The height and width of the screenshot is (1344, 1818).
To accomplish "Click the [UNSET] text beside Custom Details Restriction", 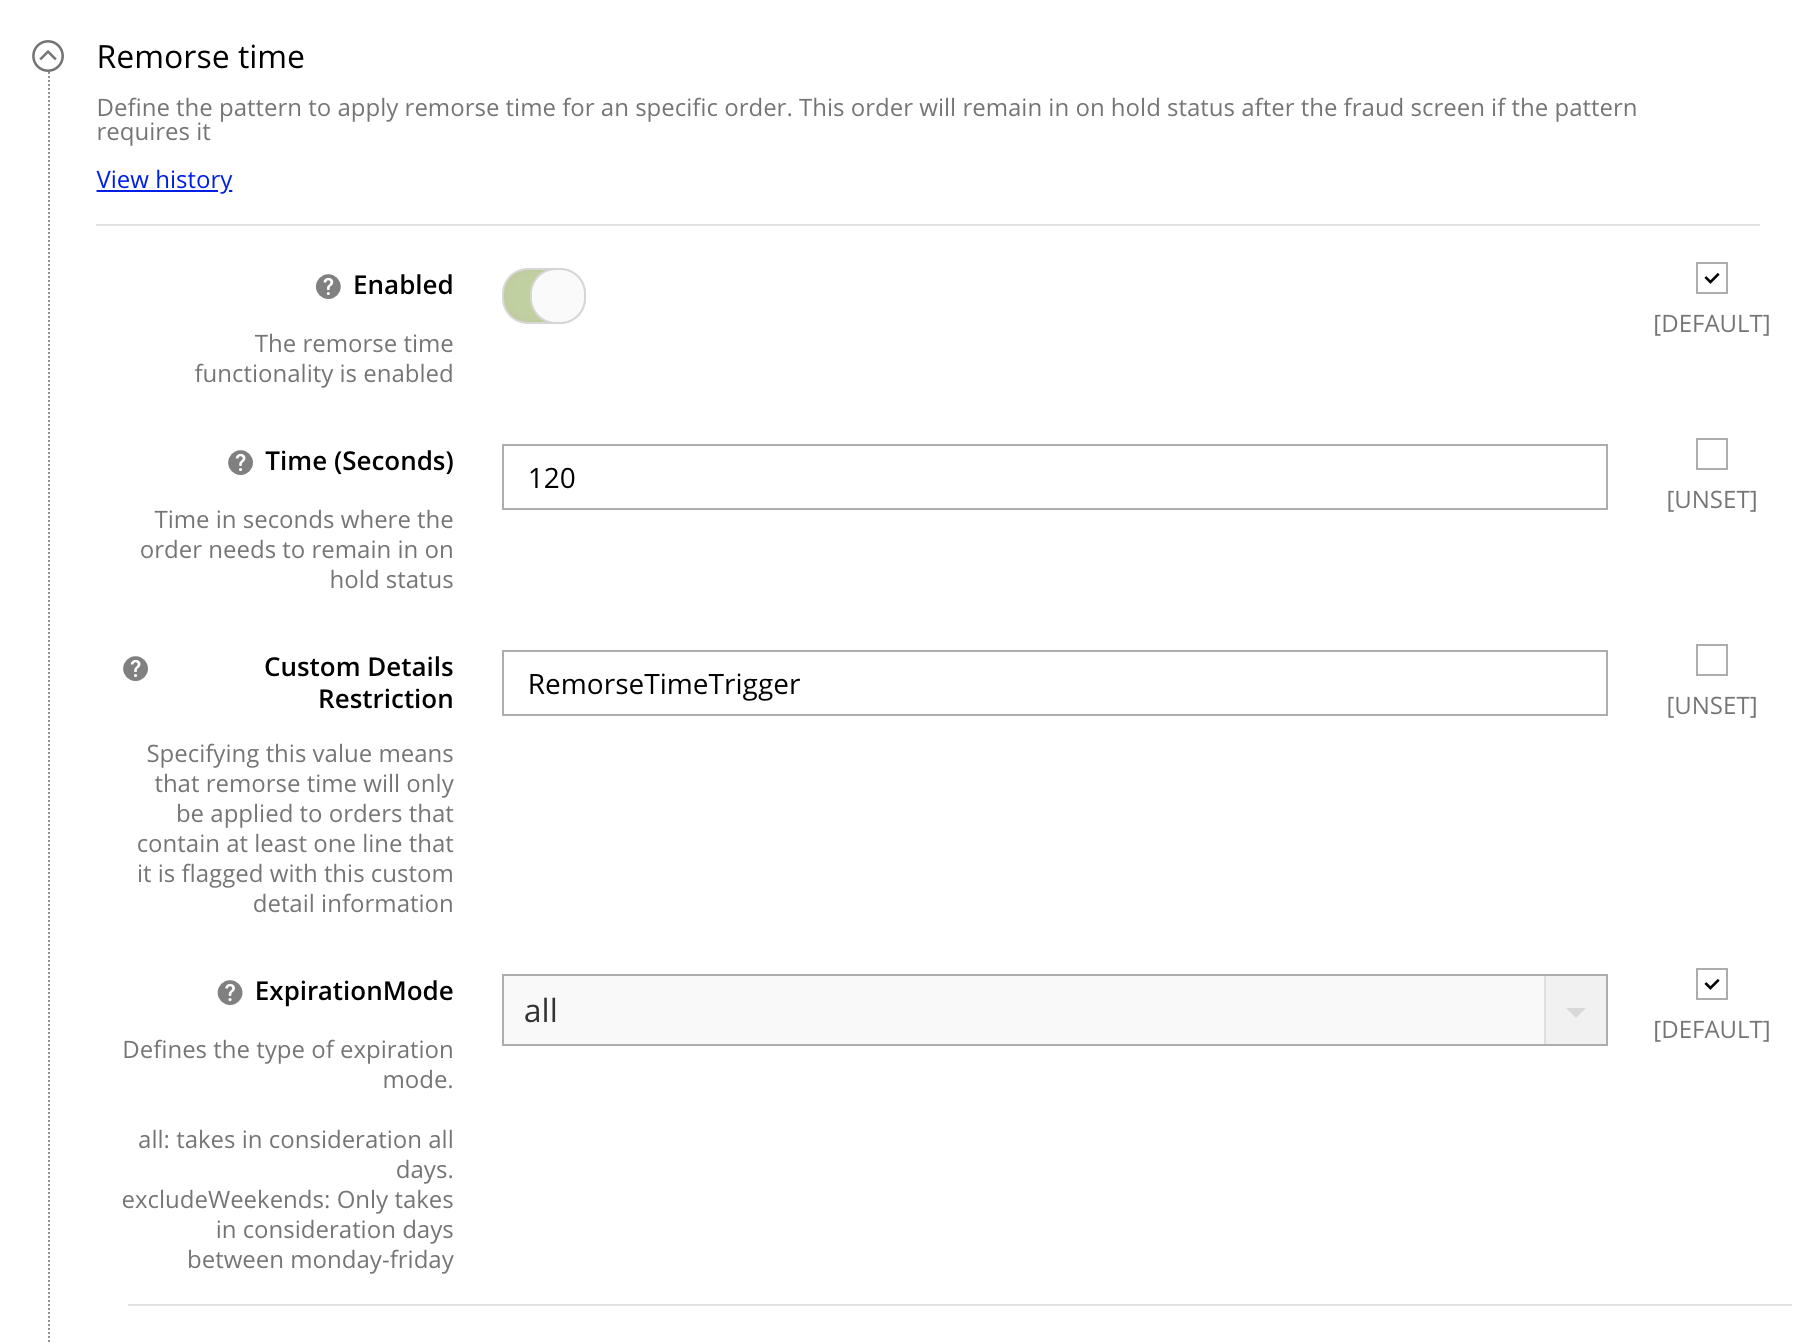I will (1711, 706).
